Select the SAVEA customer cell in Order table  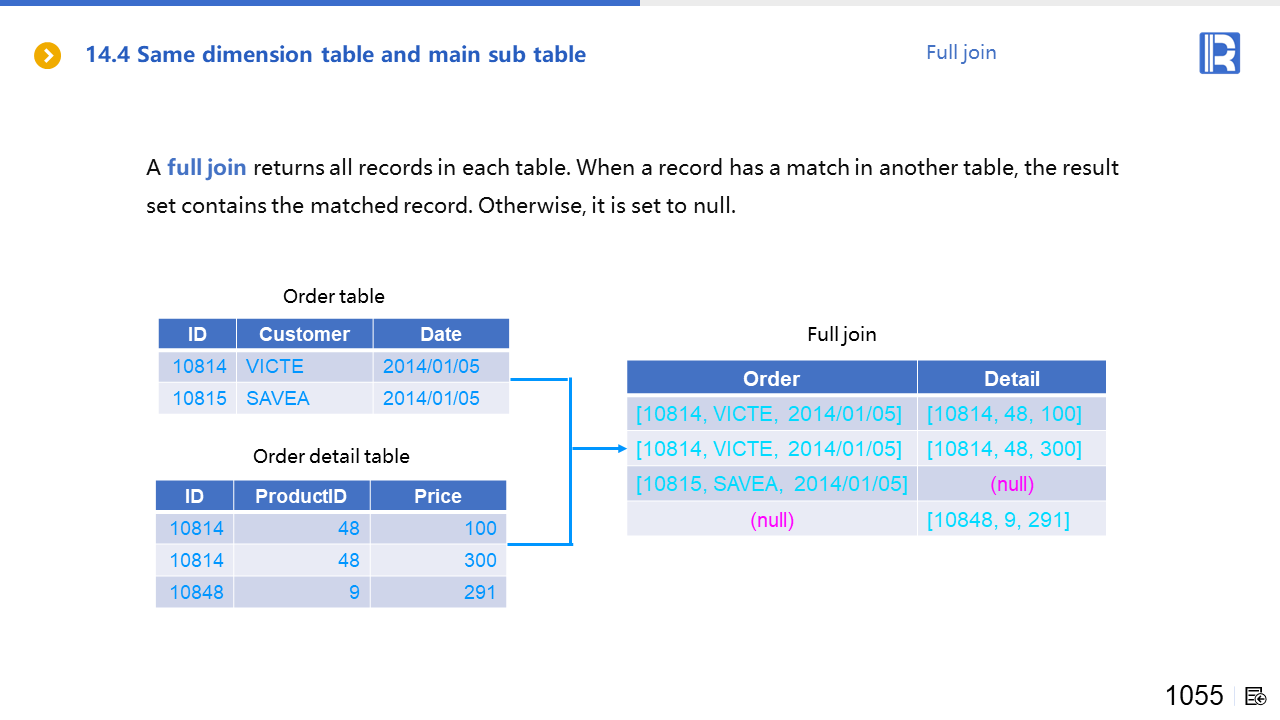[x=278, y=398]
